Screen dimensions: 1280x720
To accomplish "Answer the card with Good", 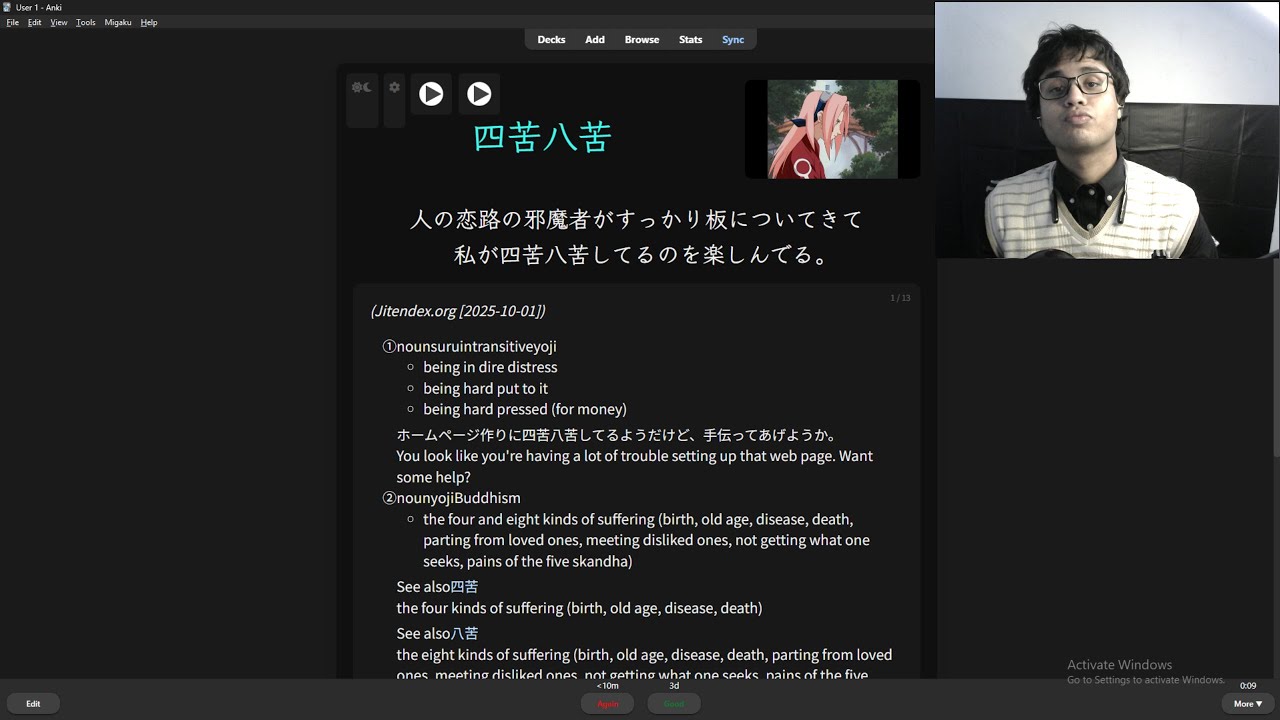I will [674, 704].
